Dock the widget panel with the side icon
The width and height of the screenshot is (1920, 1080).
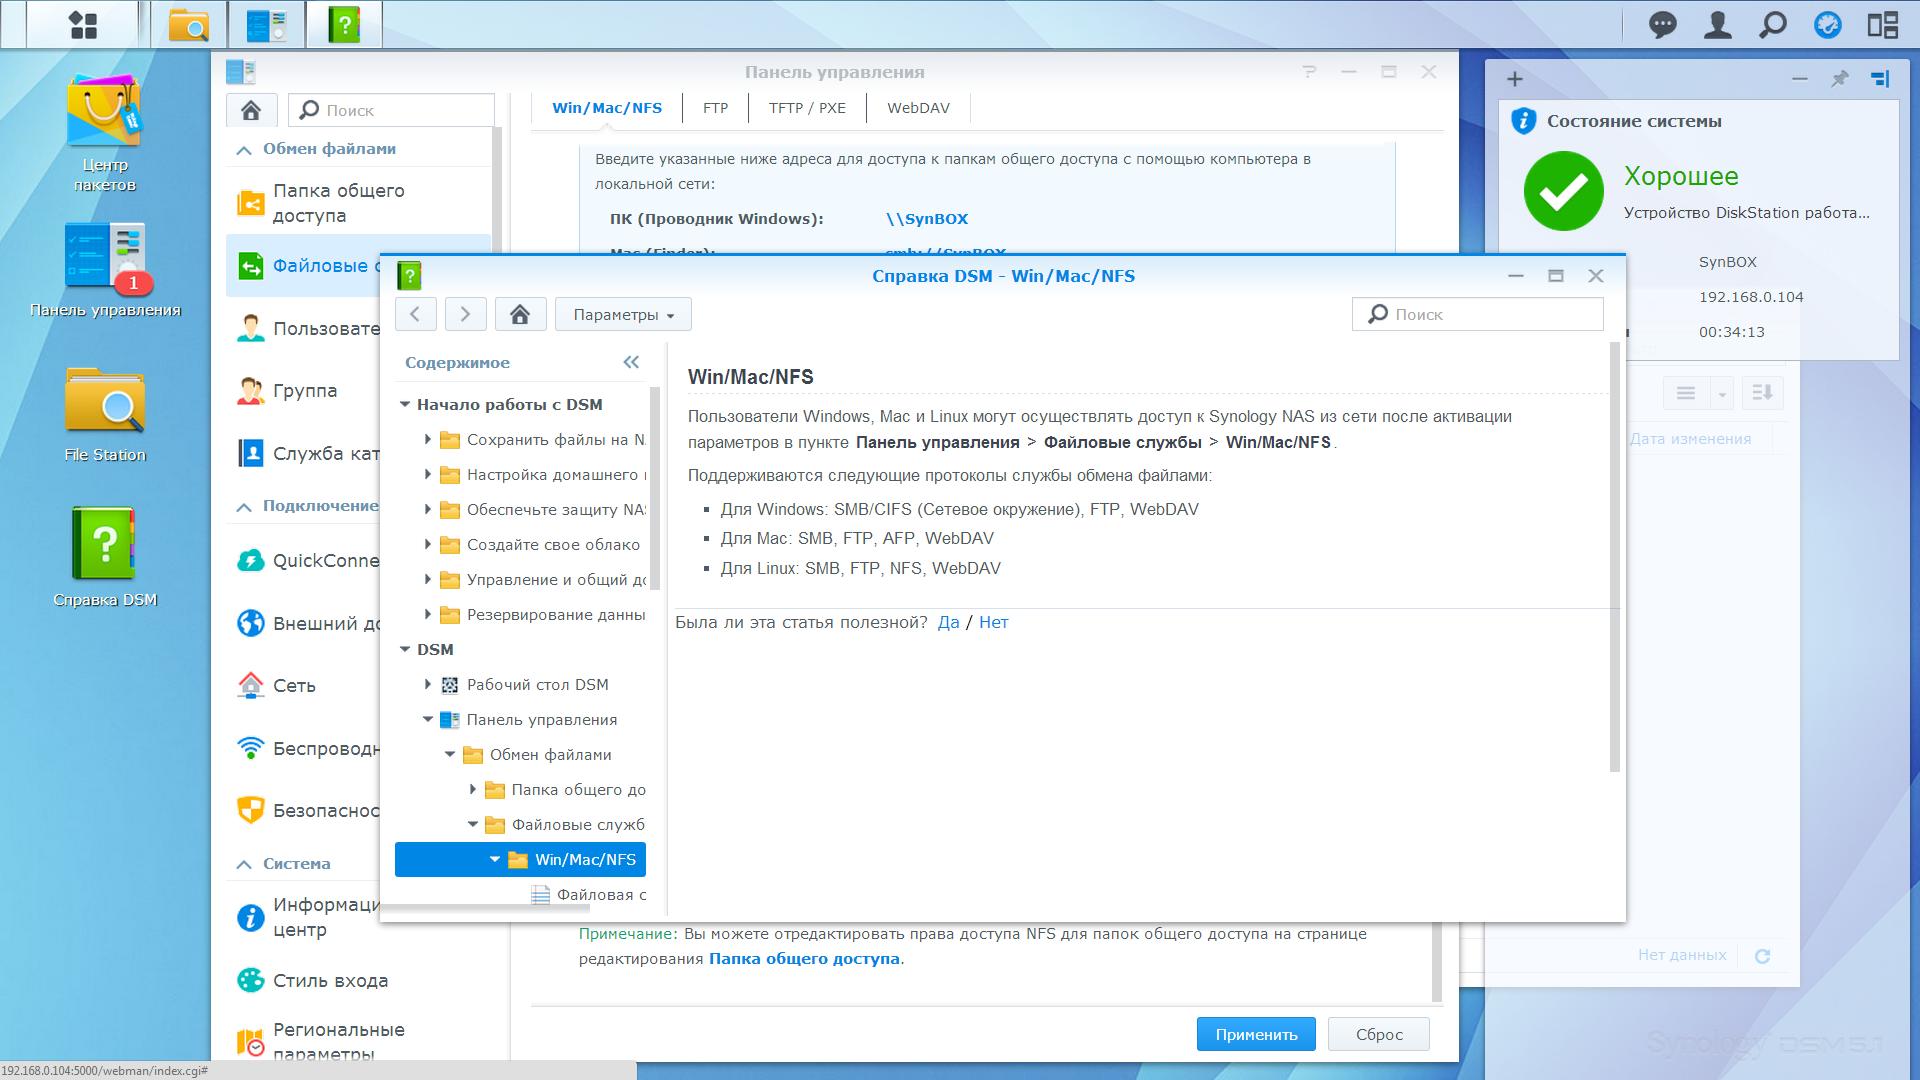tap(1880, 79)
